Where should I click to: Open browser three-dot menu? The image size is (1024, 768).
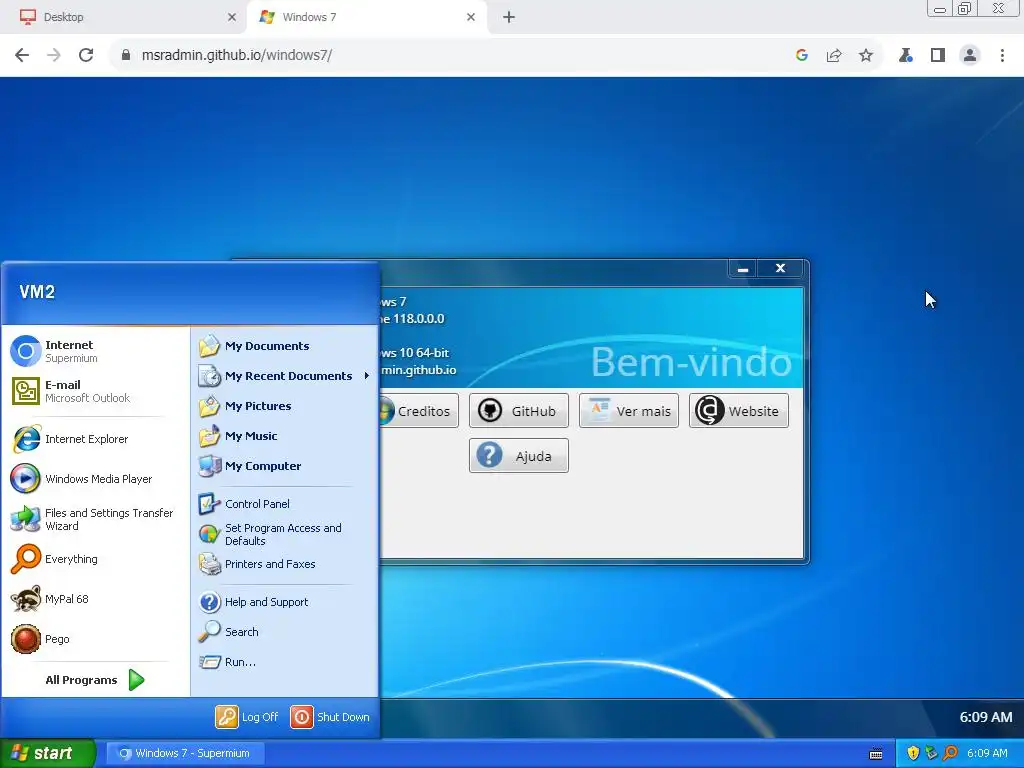coord(1002,55)
